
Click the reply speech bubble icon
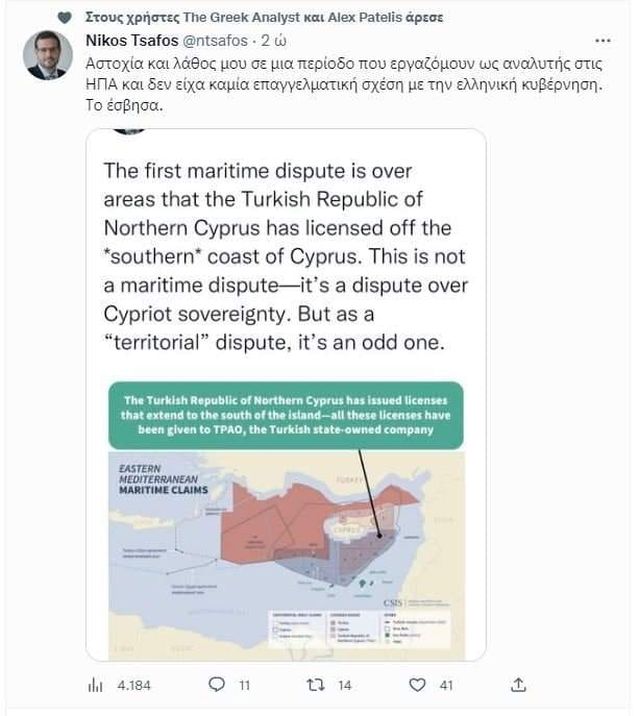click(214, 685)
